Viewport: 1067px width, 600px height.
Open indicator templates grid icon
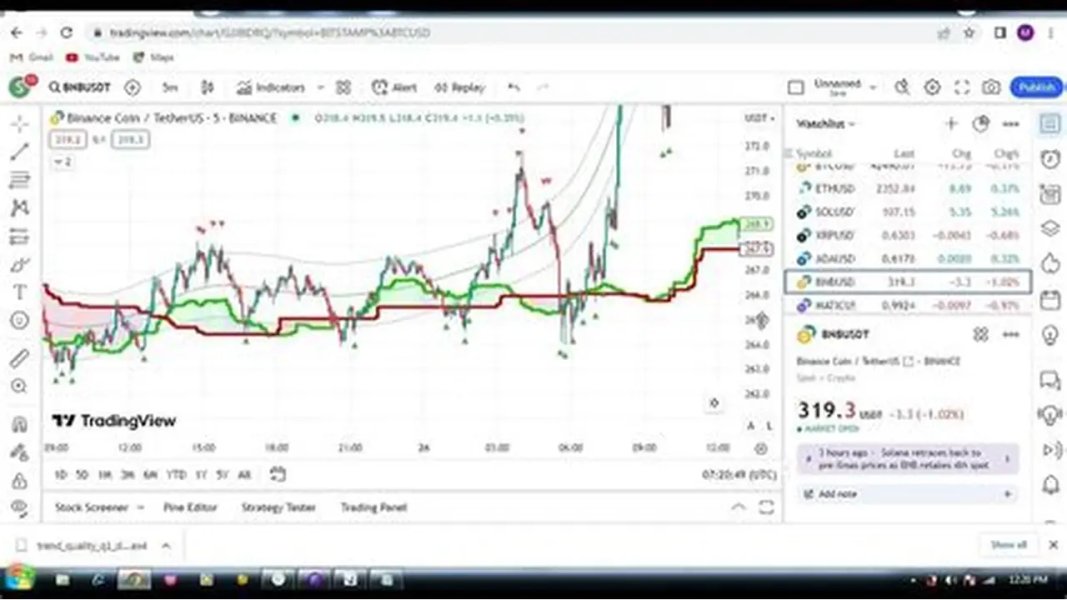point(344,87)
